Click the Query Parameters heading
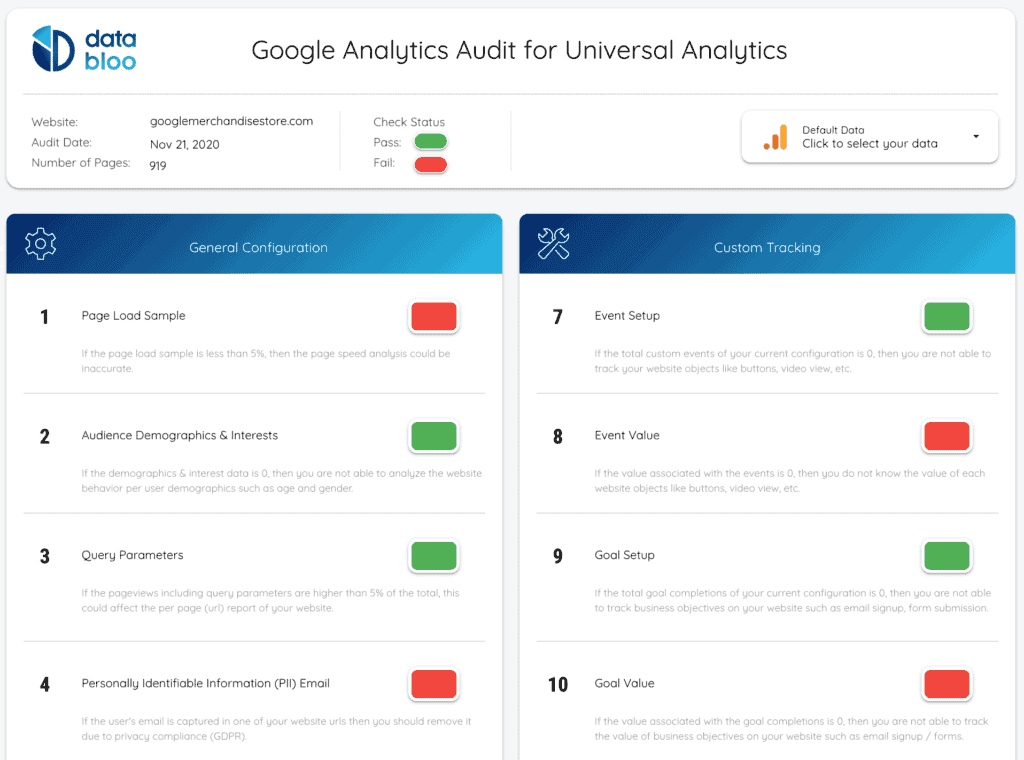The width and height of the screenshot is (1024, 760). pyautogui.click(x=133, y=555)
